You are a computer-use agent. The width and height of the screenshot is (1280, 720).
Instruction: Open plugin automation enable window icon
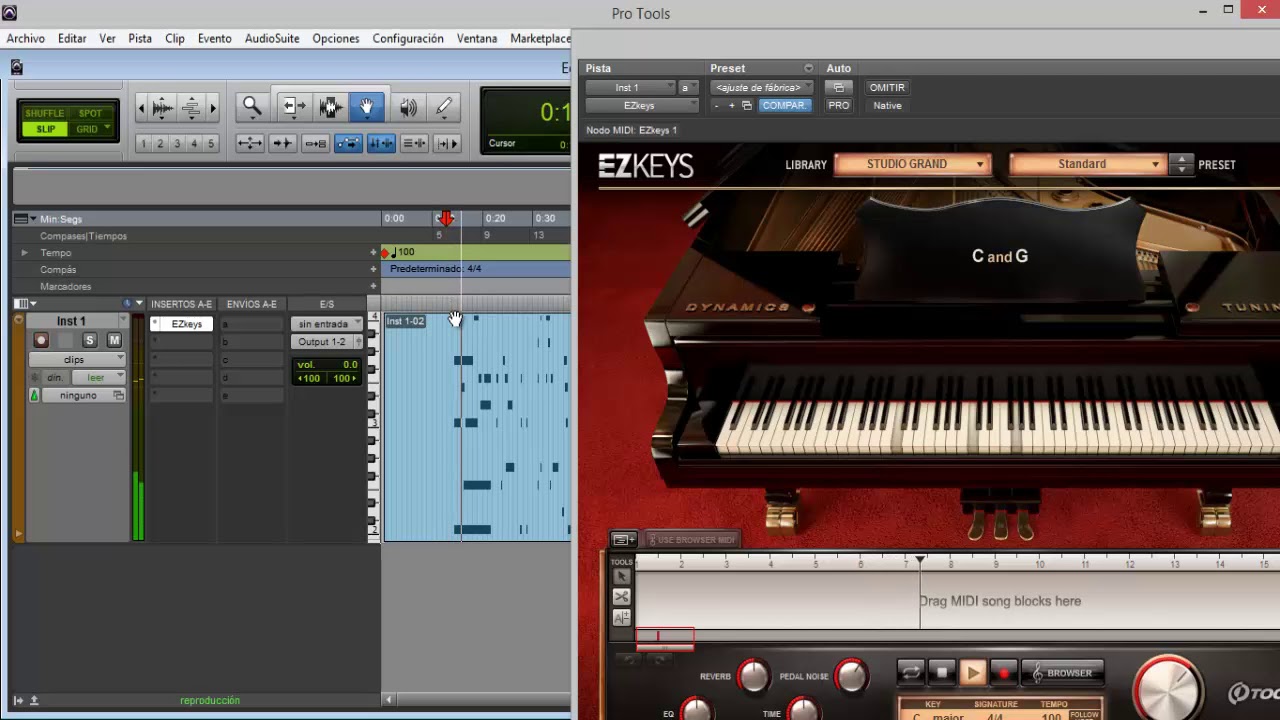(x=838, y=88)
